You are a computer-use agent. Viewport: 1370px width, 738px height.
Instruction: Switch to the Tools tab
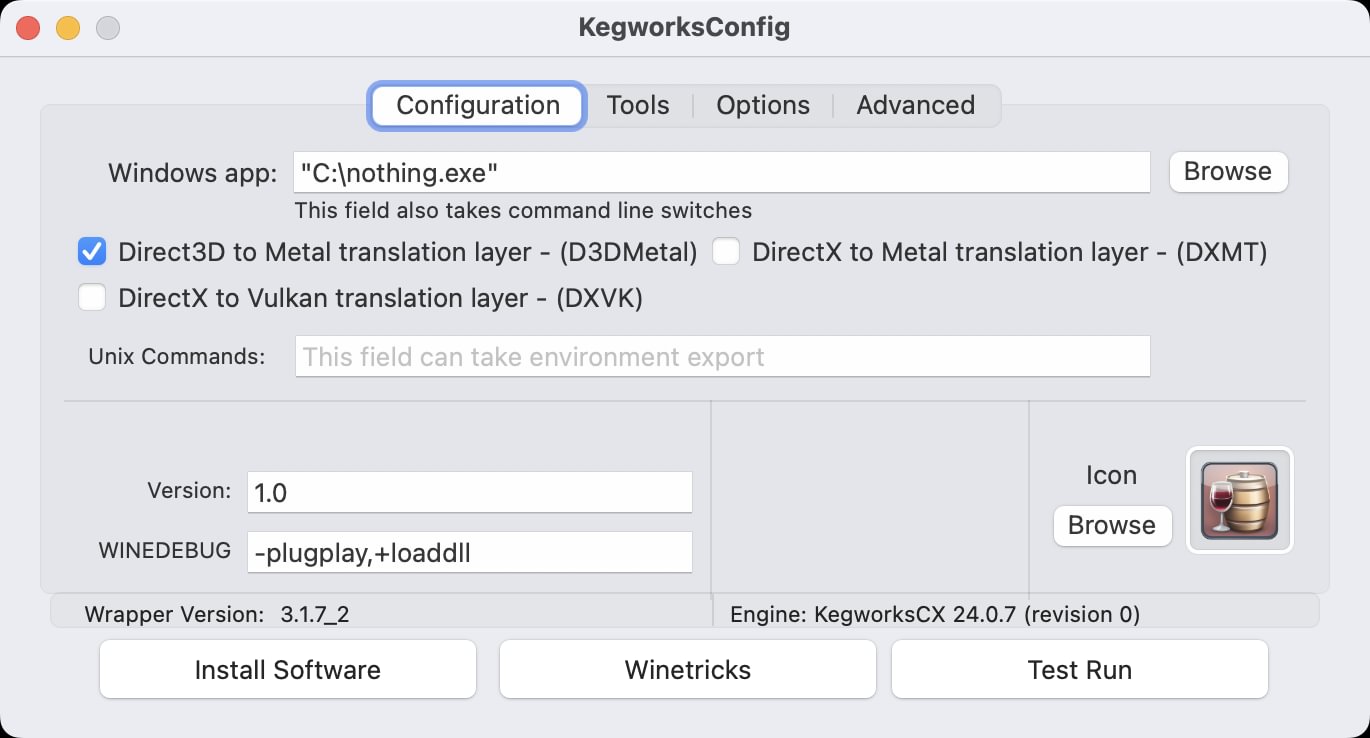[x=638, y=106]
